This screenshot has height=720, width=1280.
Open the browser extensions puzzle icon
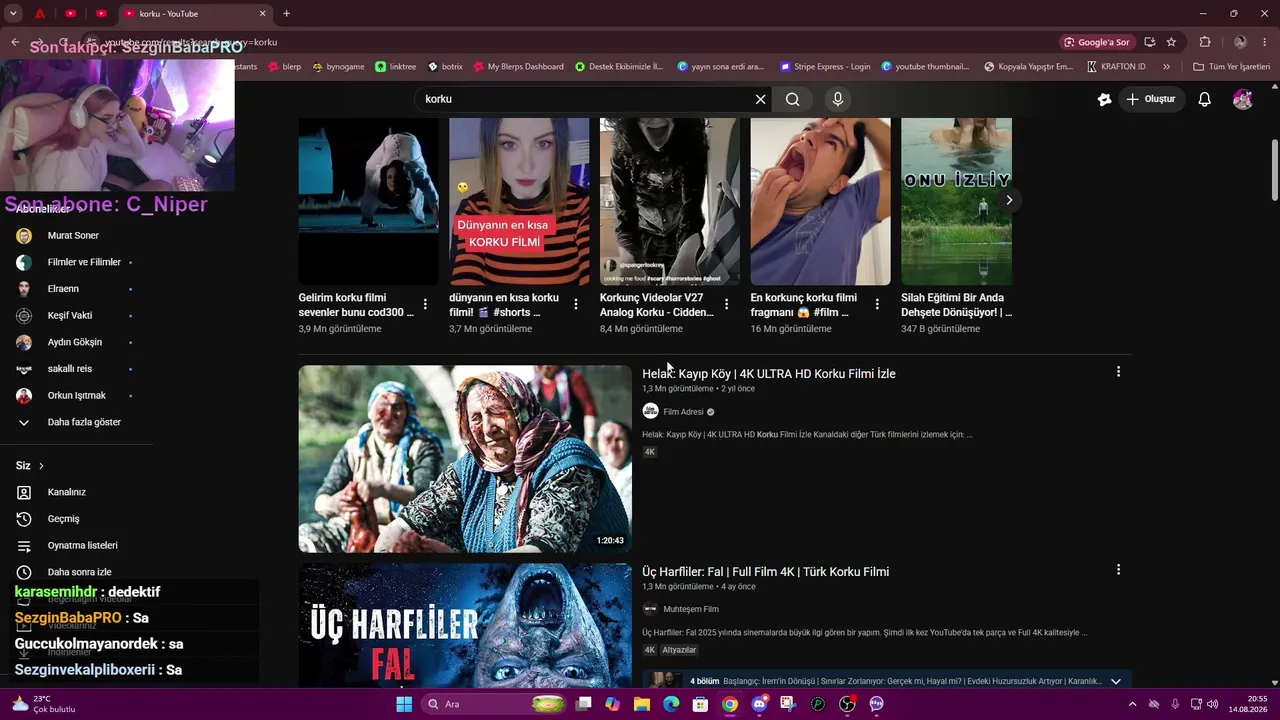tap(1205, 42)
